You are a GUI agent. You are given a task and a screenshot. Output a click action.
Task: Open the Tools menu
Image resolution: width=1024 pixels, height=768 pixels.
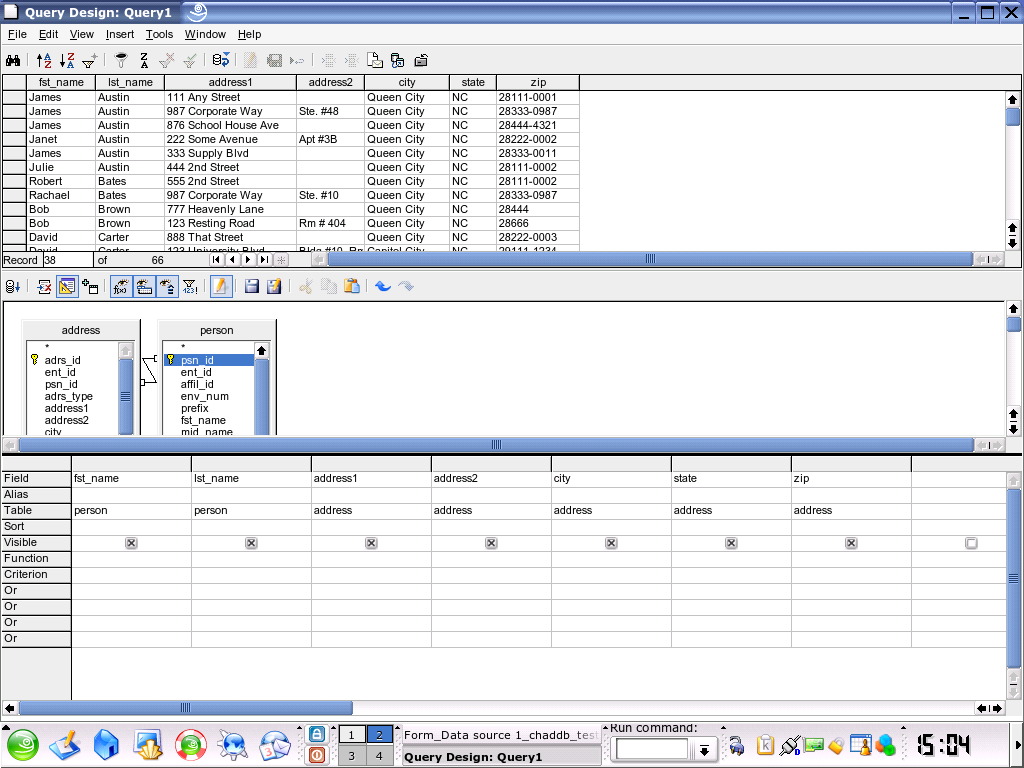(x=159, y=34)
